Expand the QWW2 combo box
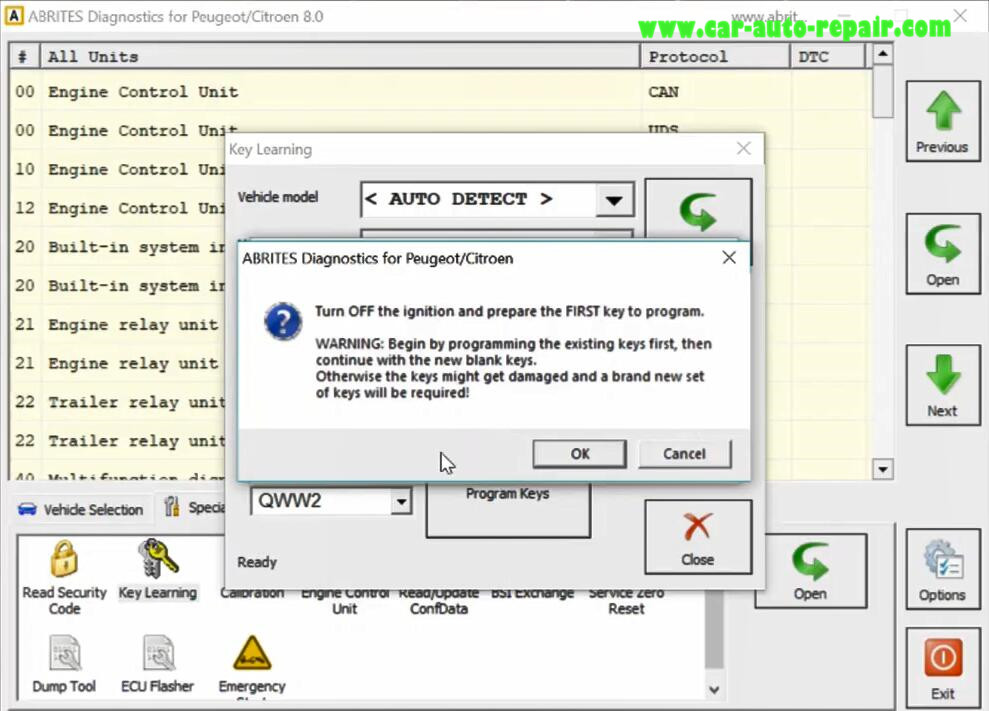The image size is (989, 711). tap(401, 502)
